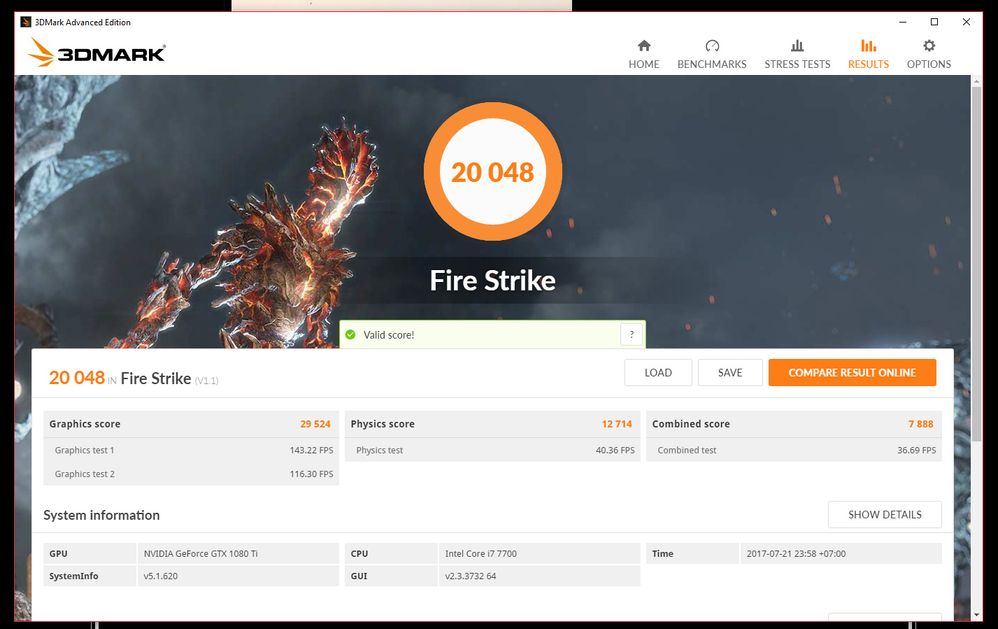The height and width of the screenshot is (629, 998).
Task: Maximize the 3DMark window
Action: pos(934,22)
